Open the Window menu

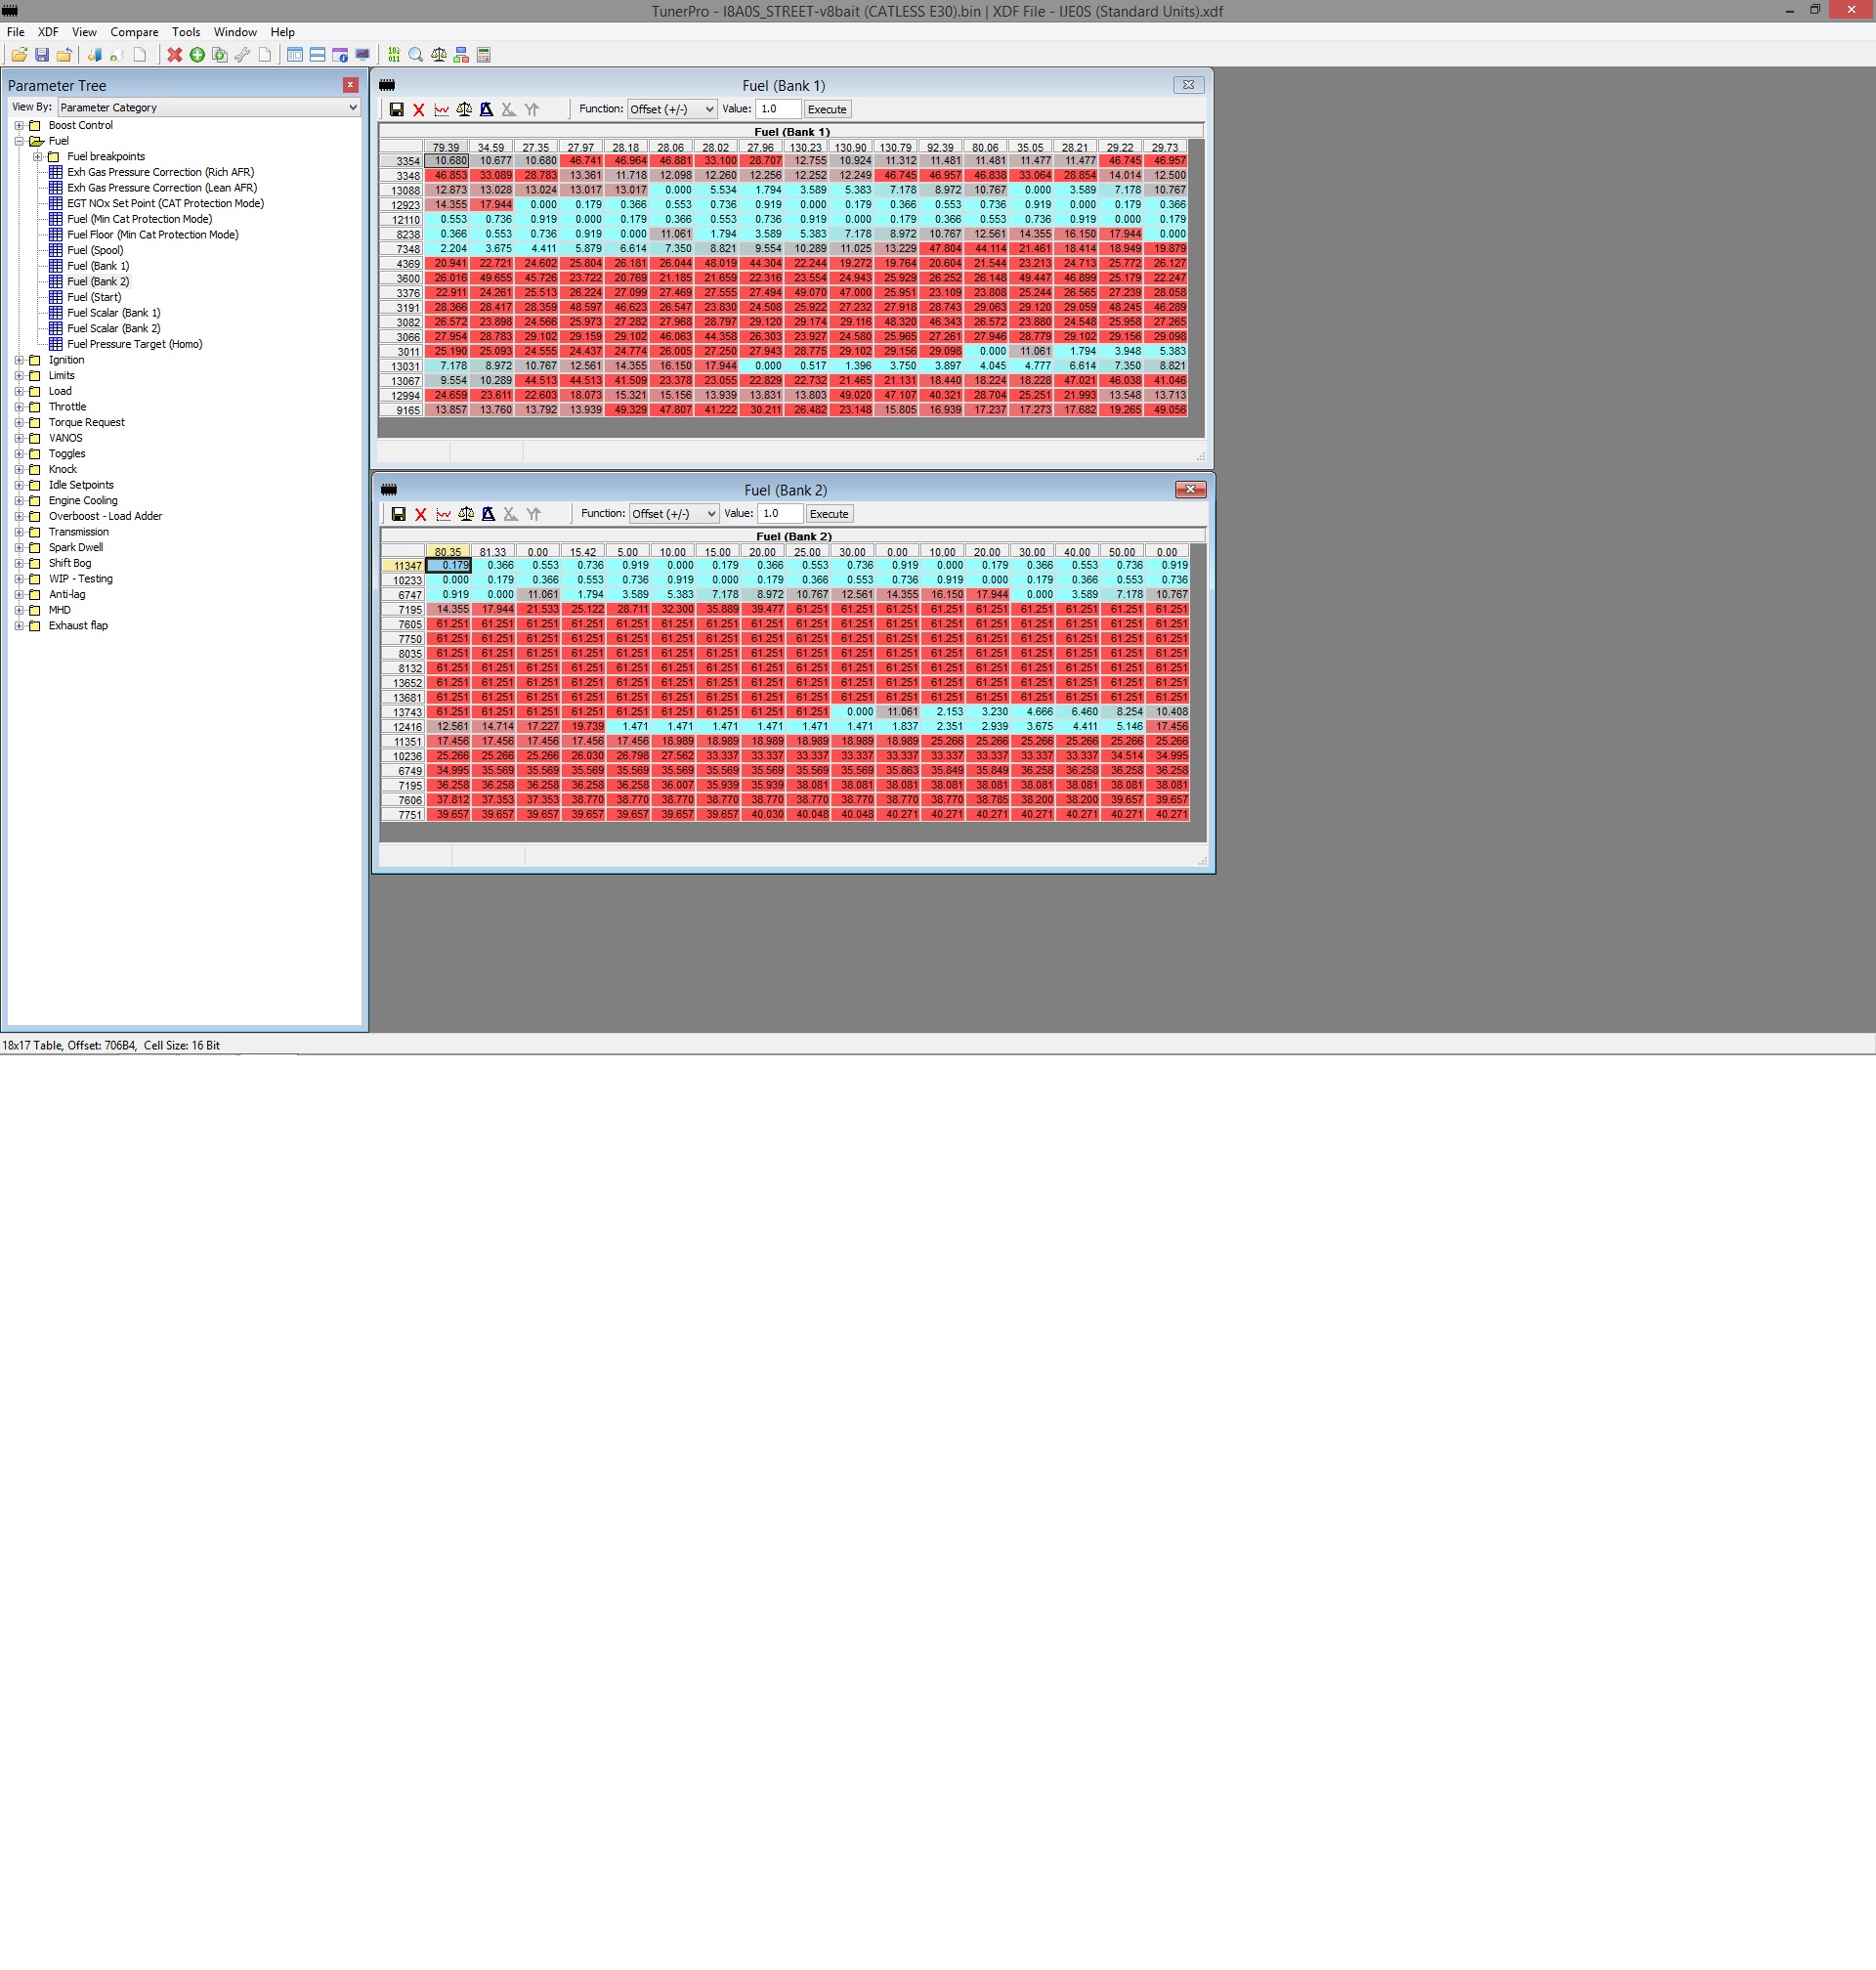point(236,32)
